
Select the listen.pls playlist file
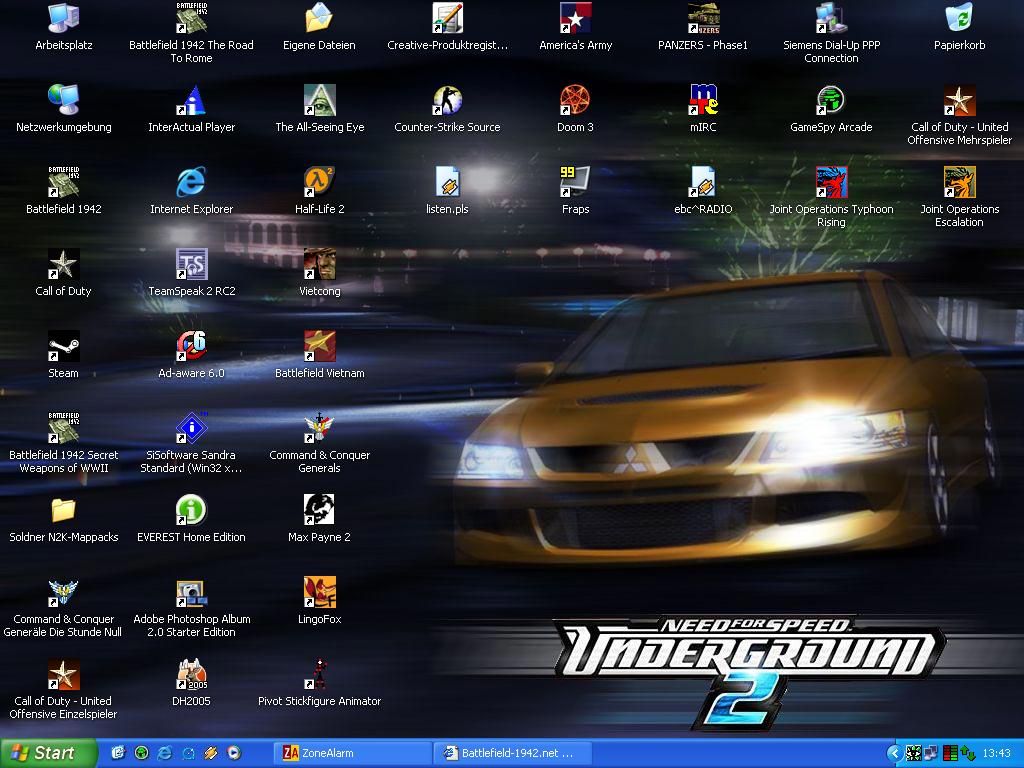447,183
